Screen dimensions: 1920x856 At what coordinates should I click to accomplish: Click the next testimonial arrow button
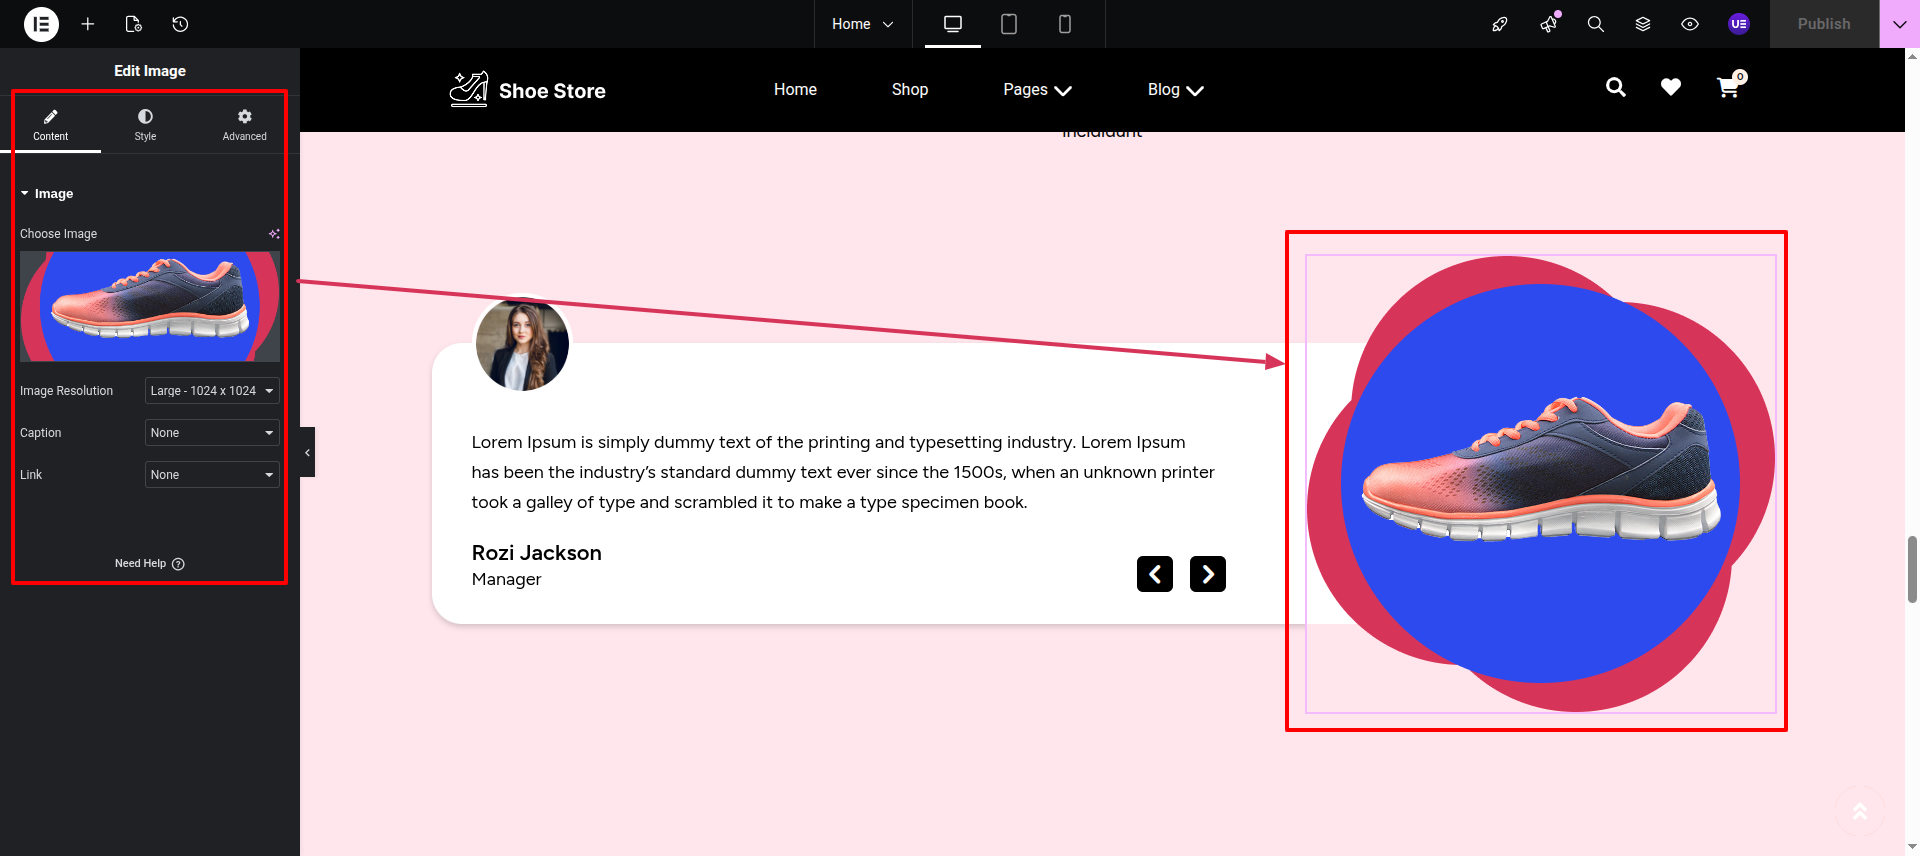1207,574
